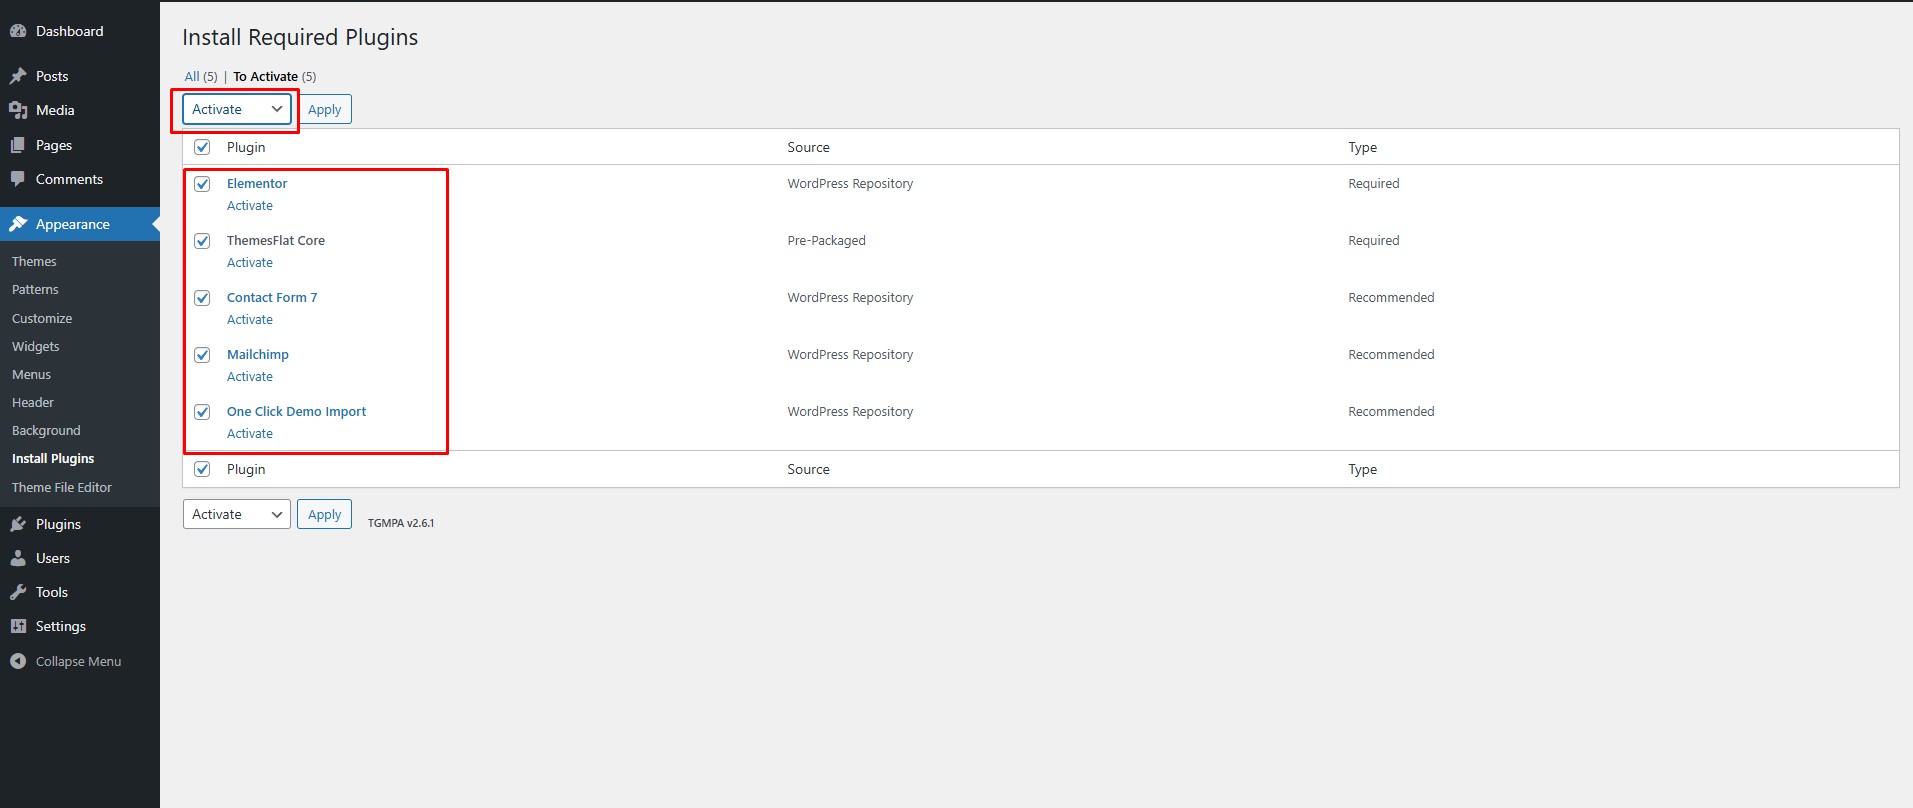This screenshot has width=1913, height=808.
Task: Open the bottom bulk action Activate dropdown
Action: pyautogui.click(x=237, y=514)
